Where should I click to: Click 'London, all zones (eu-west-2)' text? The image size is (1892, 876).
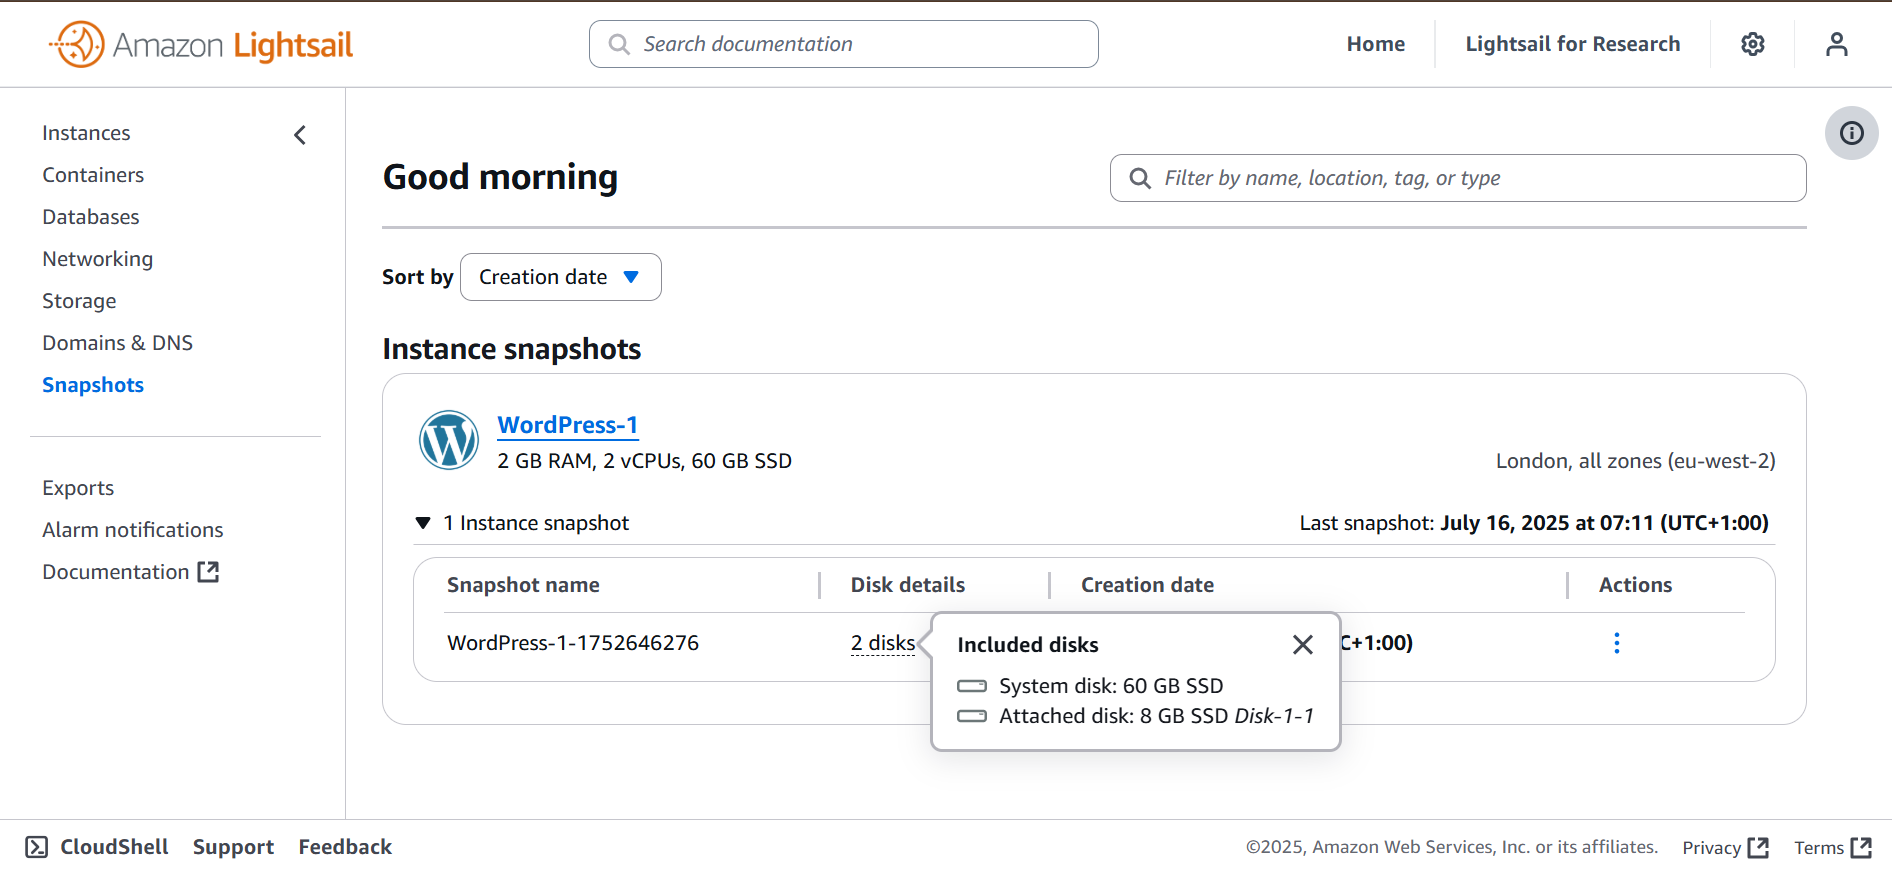[x=1636, y=461]
